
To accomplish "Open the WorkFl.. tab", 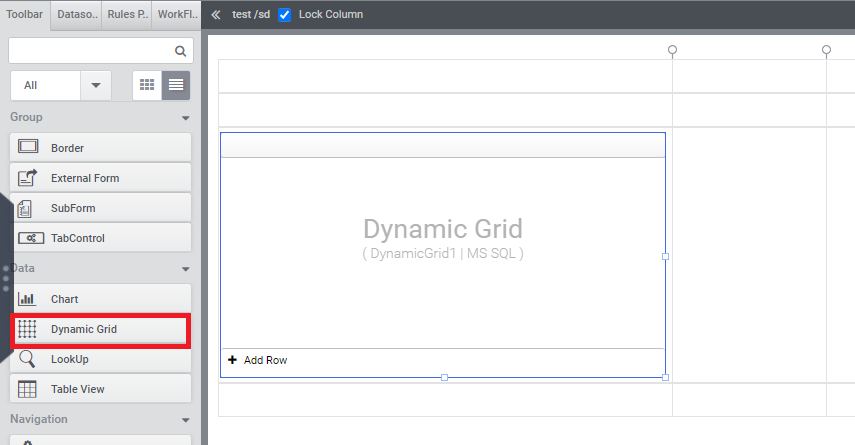I will (x=177, y=15).
